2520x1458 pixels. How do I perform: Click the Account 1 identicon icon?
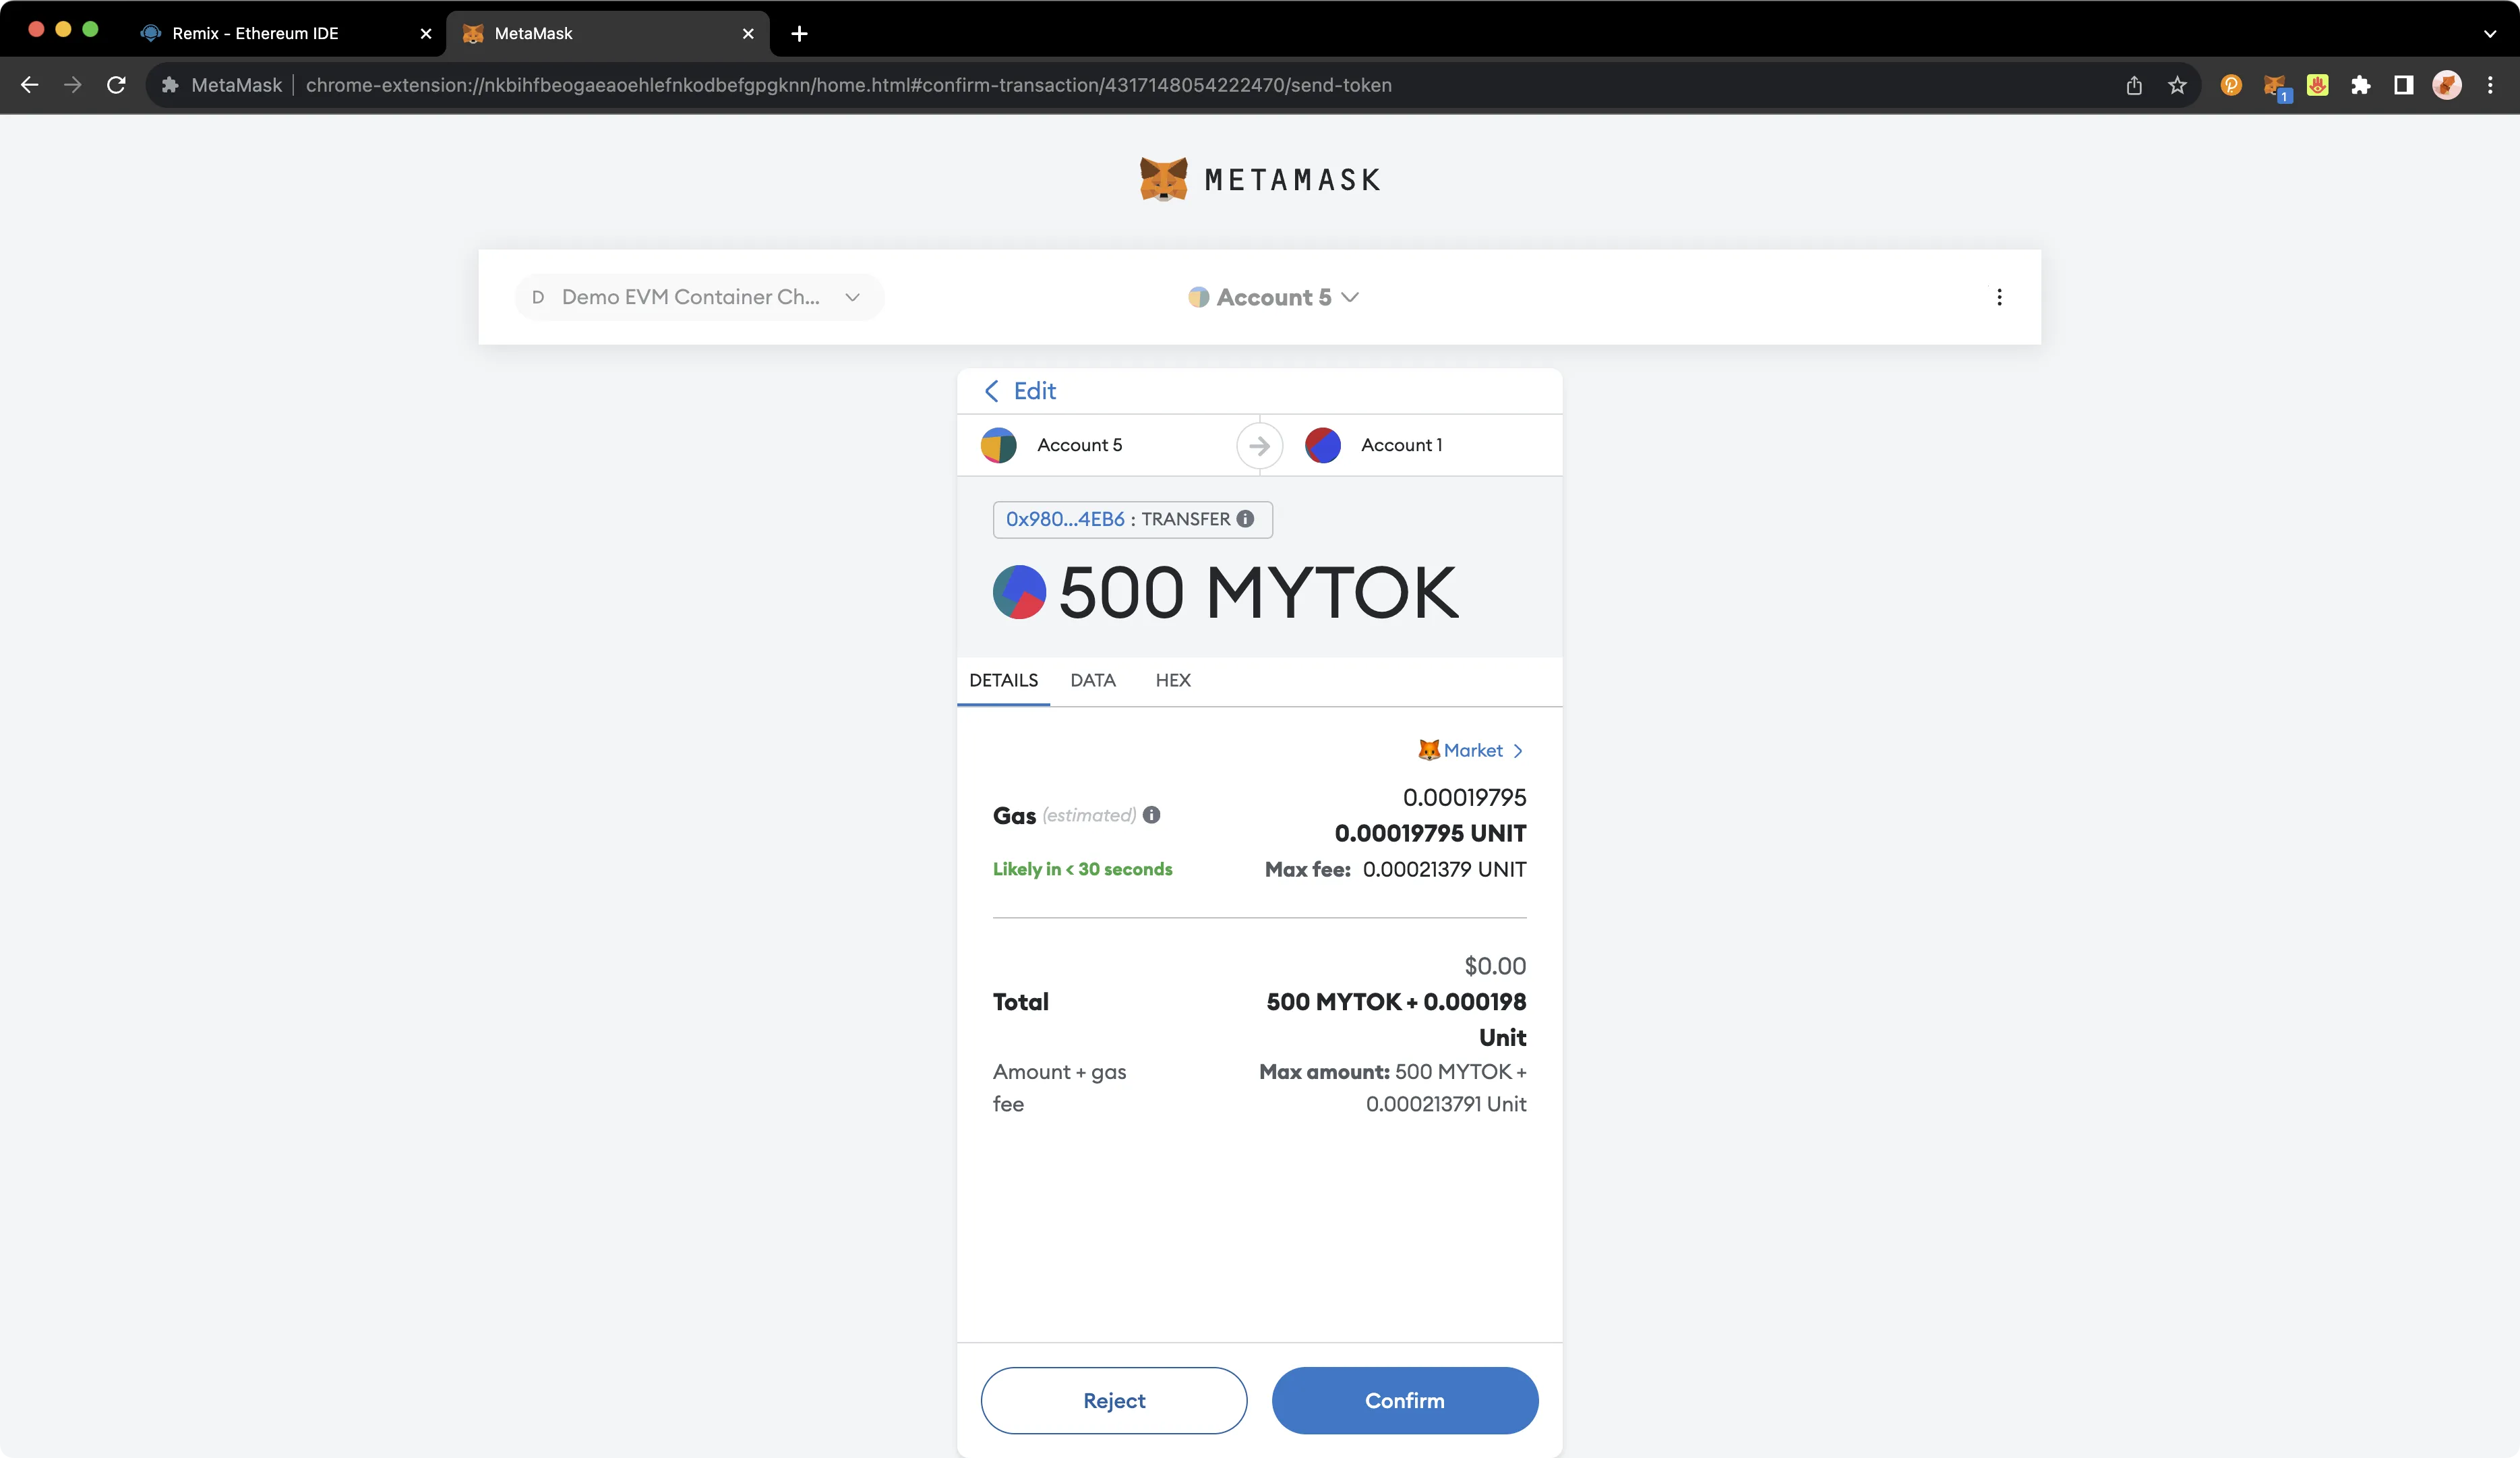[1321, 444]
